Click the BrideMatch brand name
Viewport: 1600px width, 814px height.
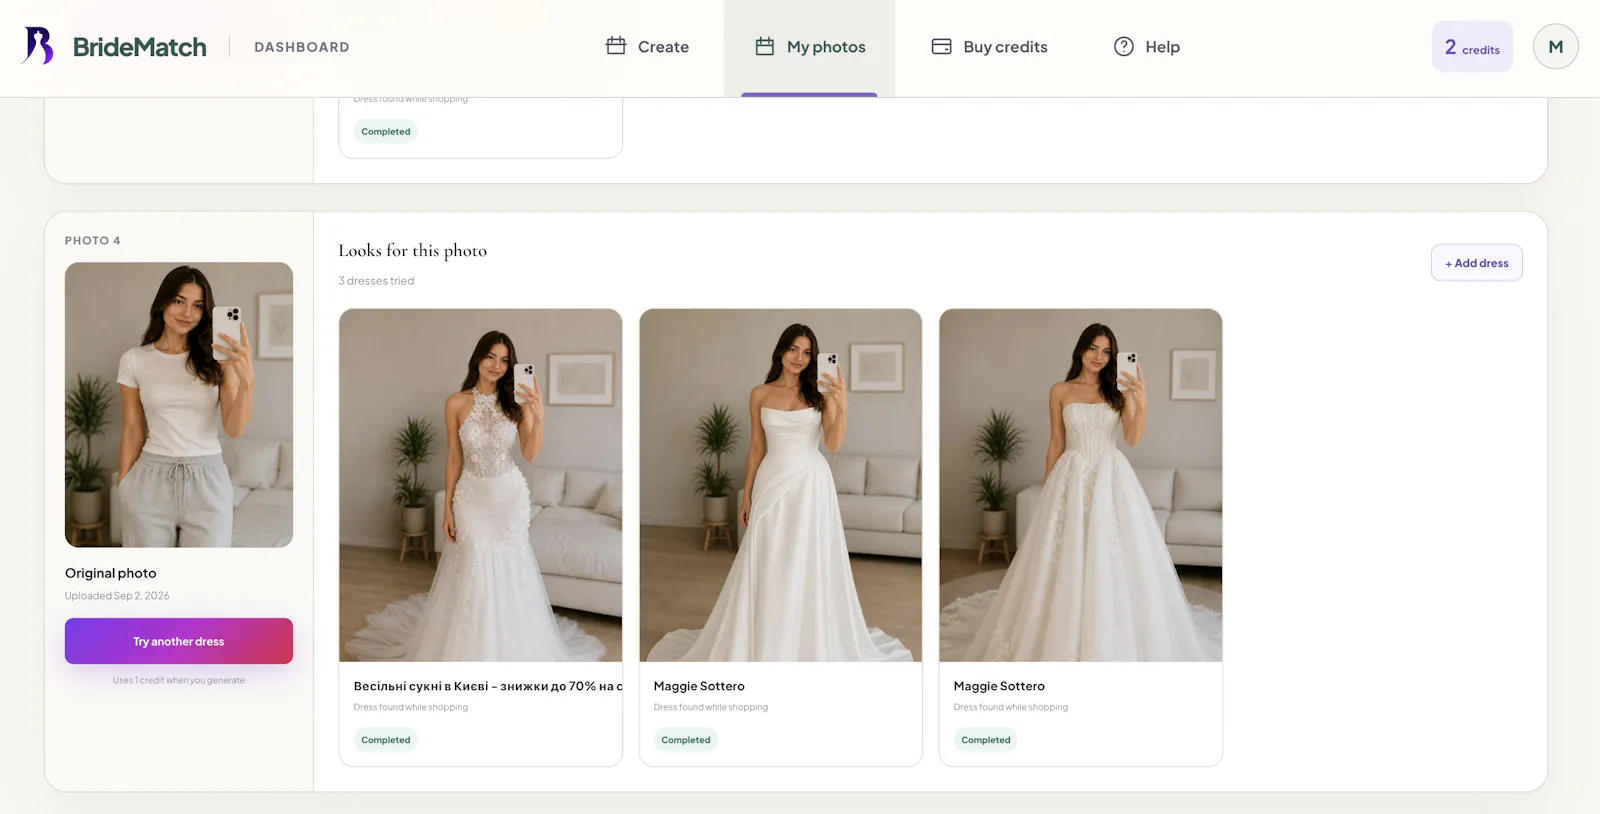click(140, 47)
